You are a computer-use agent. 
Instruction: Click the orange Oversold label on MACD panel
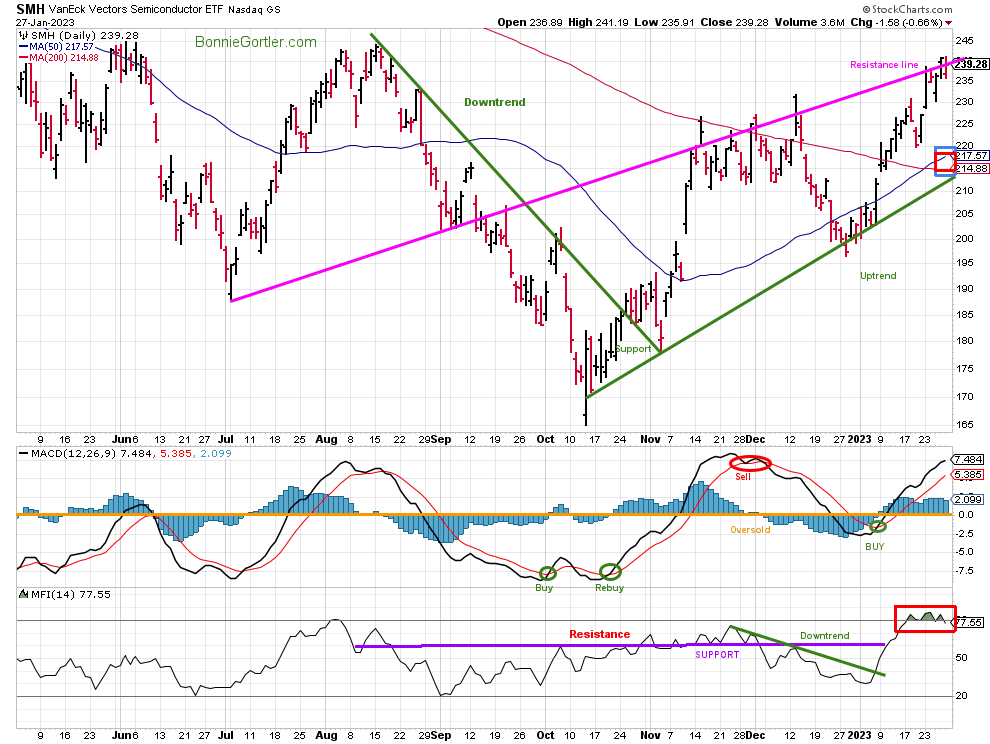(750, 529)
